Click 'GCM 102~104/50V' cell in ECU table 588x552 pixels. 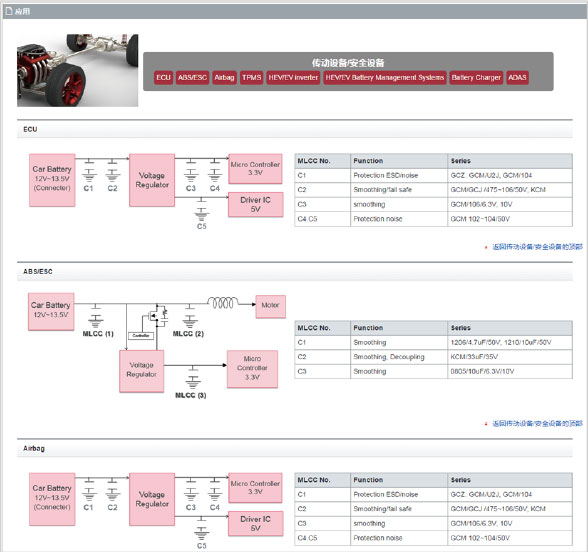pyautogui.click(x=510, y=219)
